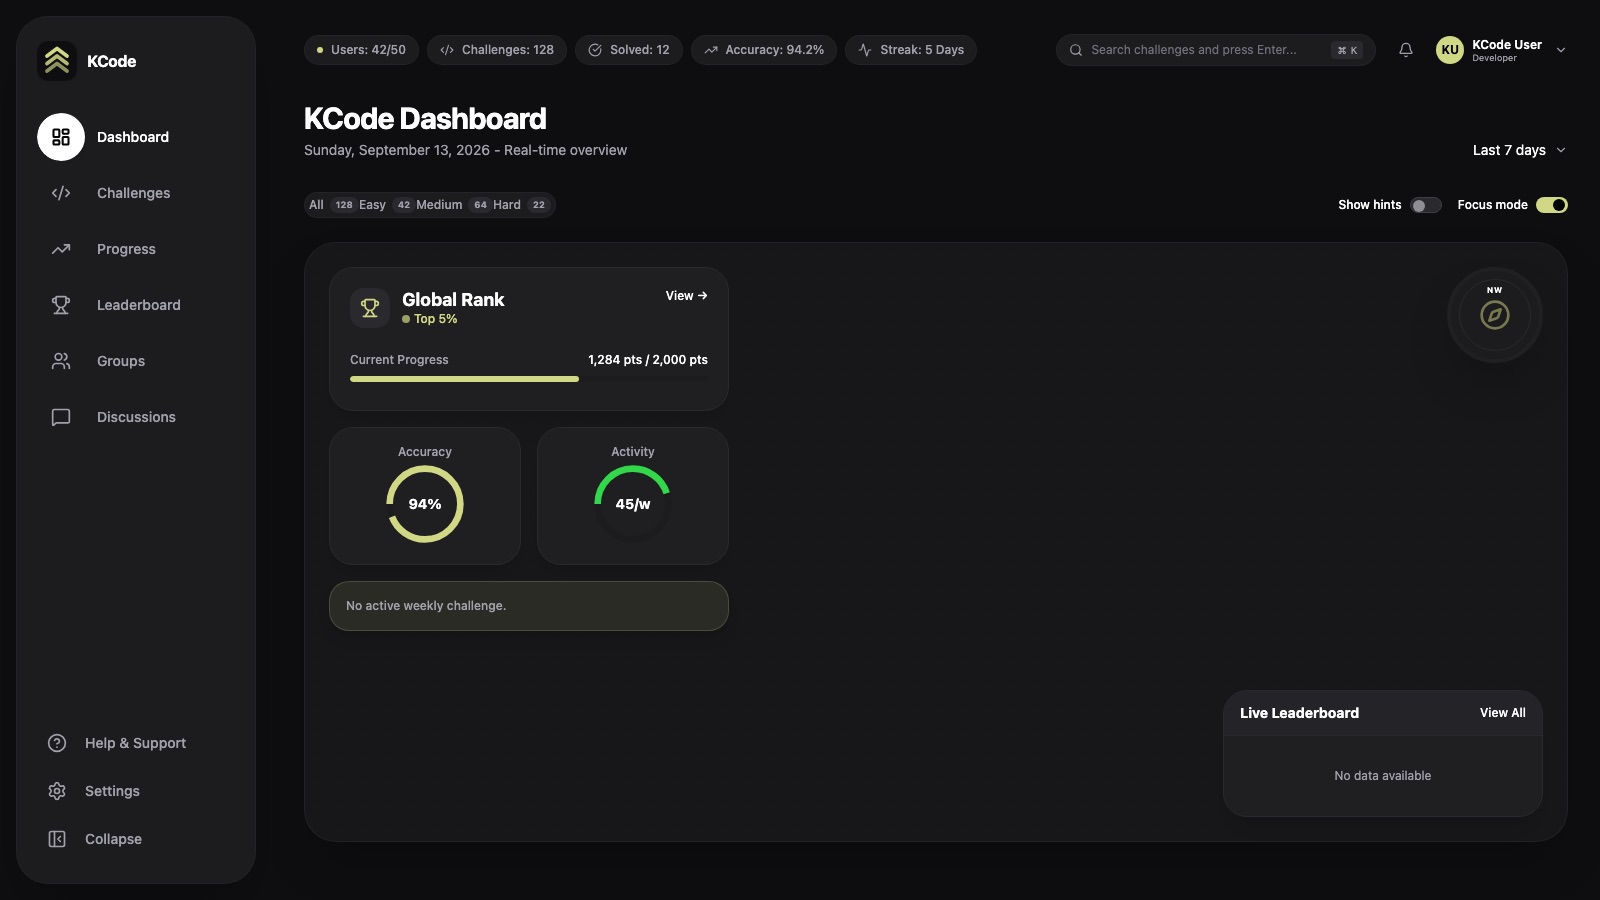The width and height of the screenshot is (1600, 900).
Task: Open the Progress sidebar item
Action: pyautogui.click(x=136, y=249)
